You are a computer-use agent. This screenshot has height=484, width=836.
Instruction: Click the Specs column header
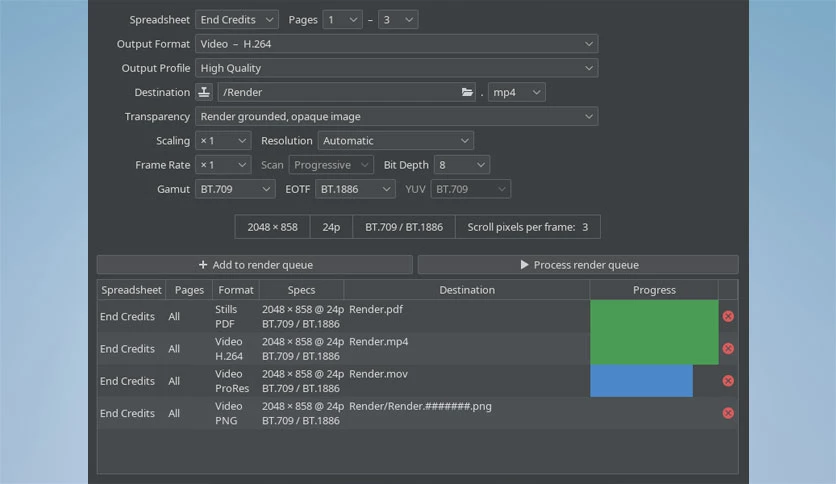[301, 290]
